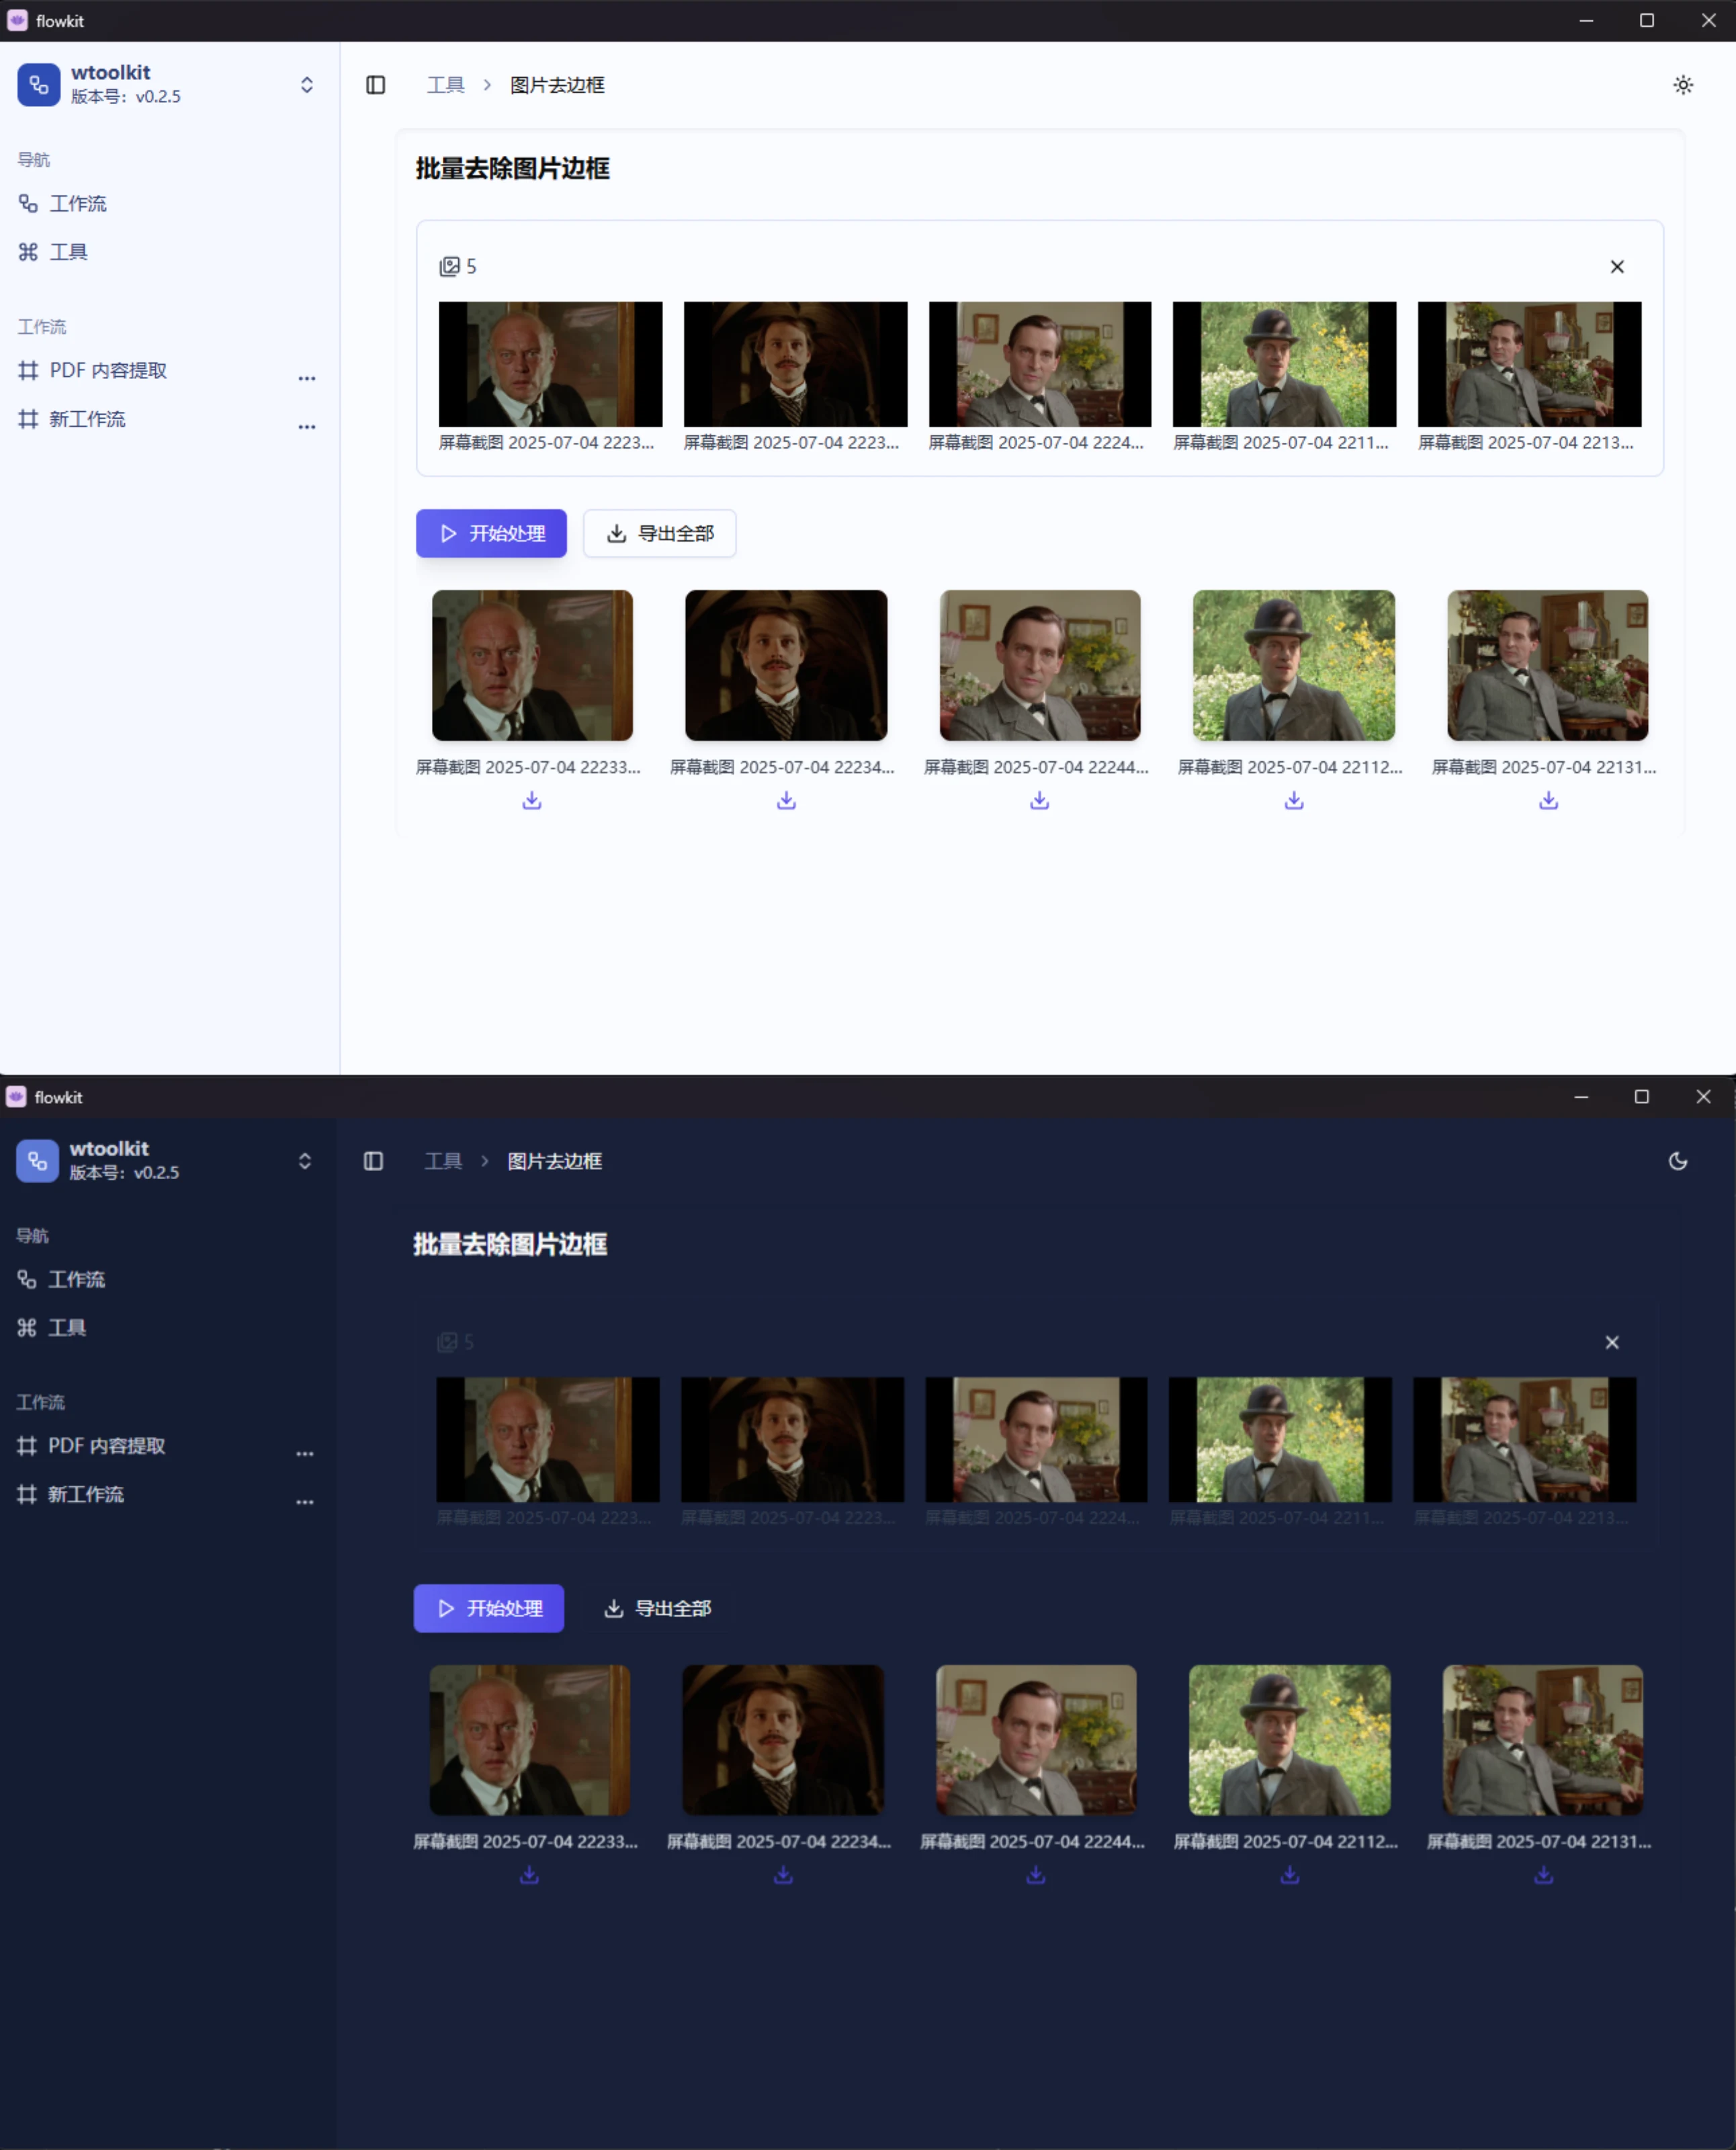Open more options for 新工作流, dark window

[x=305, y=1502]
